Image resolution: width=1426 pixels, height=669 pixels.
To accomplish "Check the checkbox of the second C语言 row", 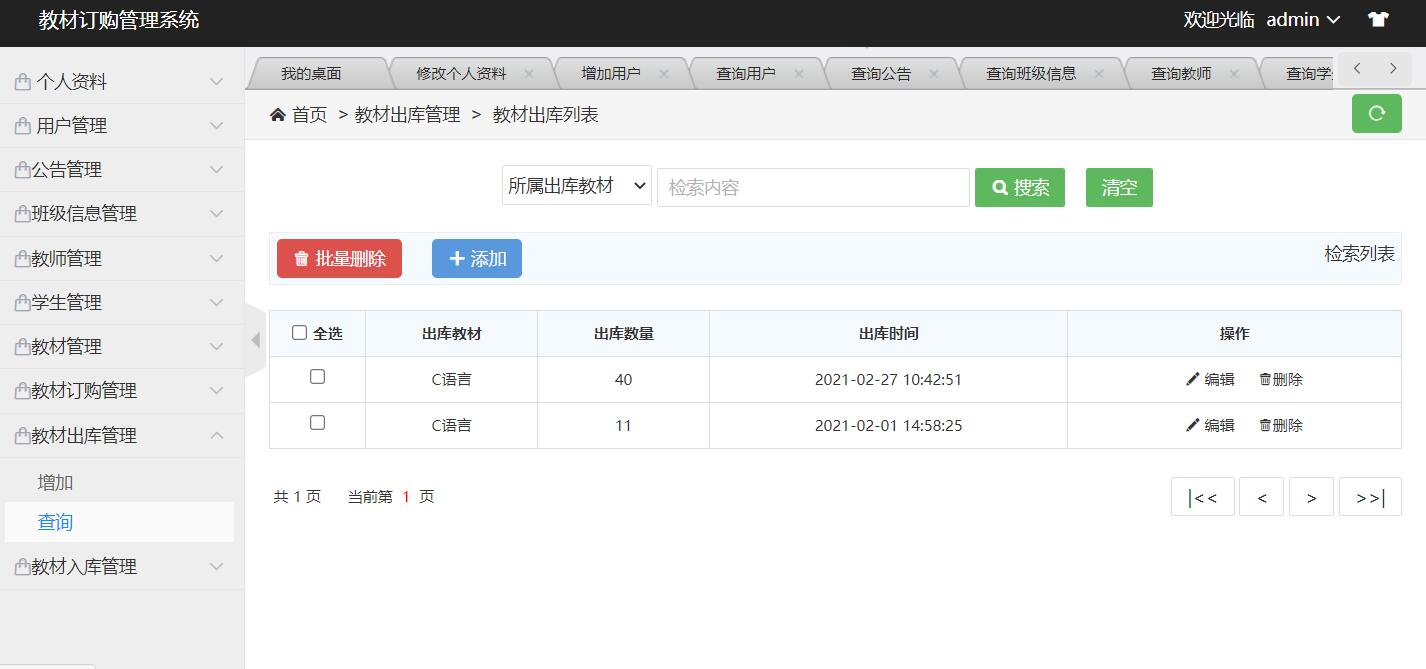I will [x=317, y=425].
